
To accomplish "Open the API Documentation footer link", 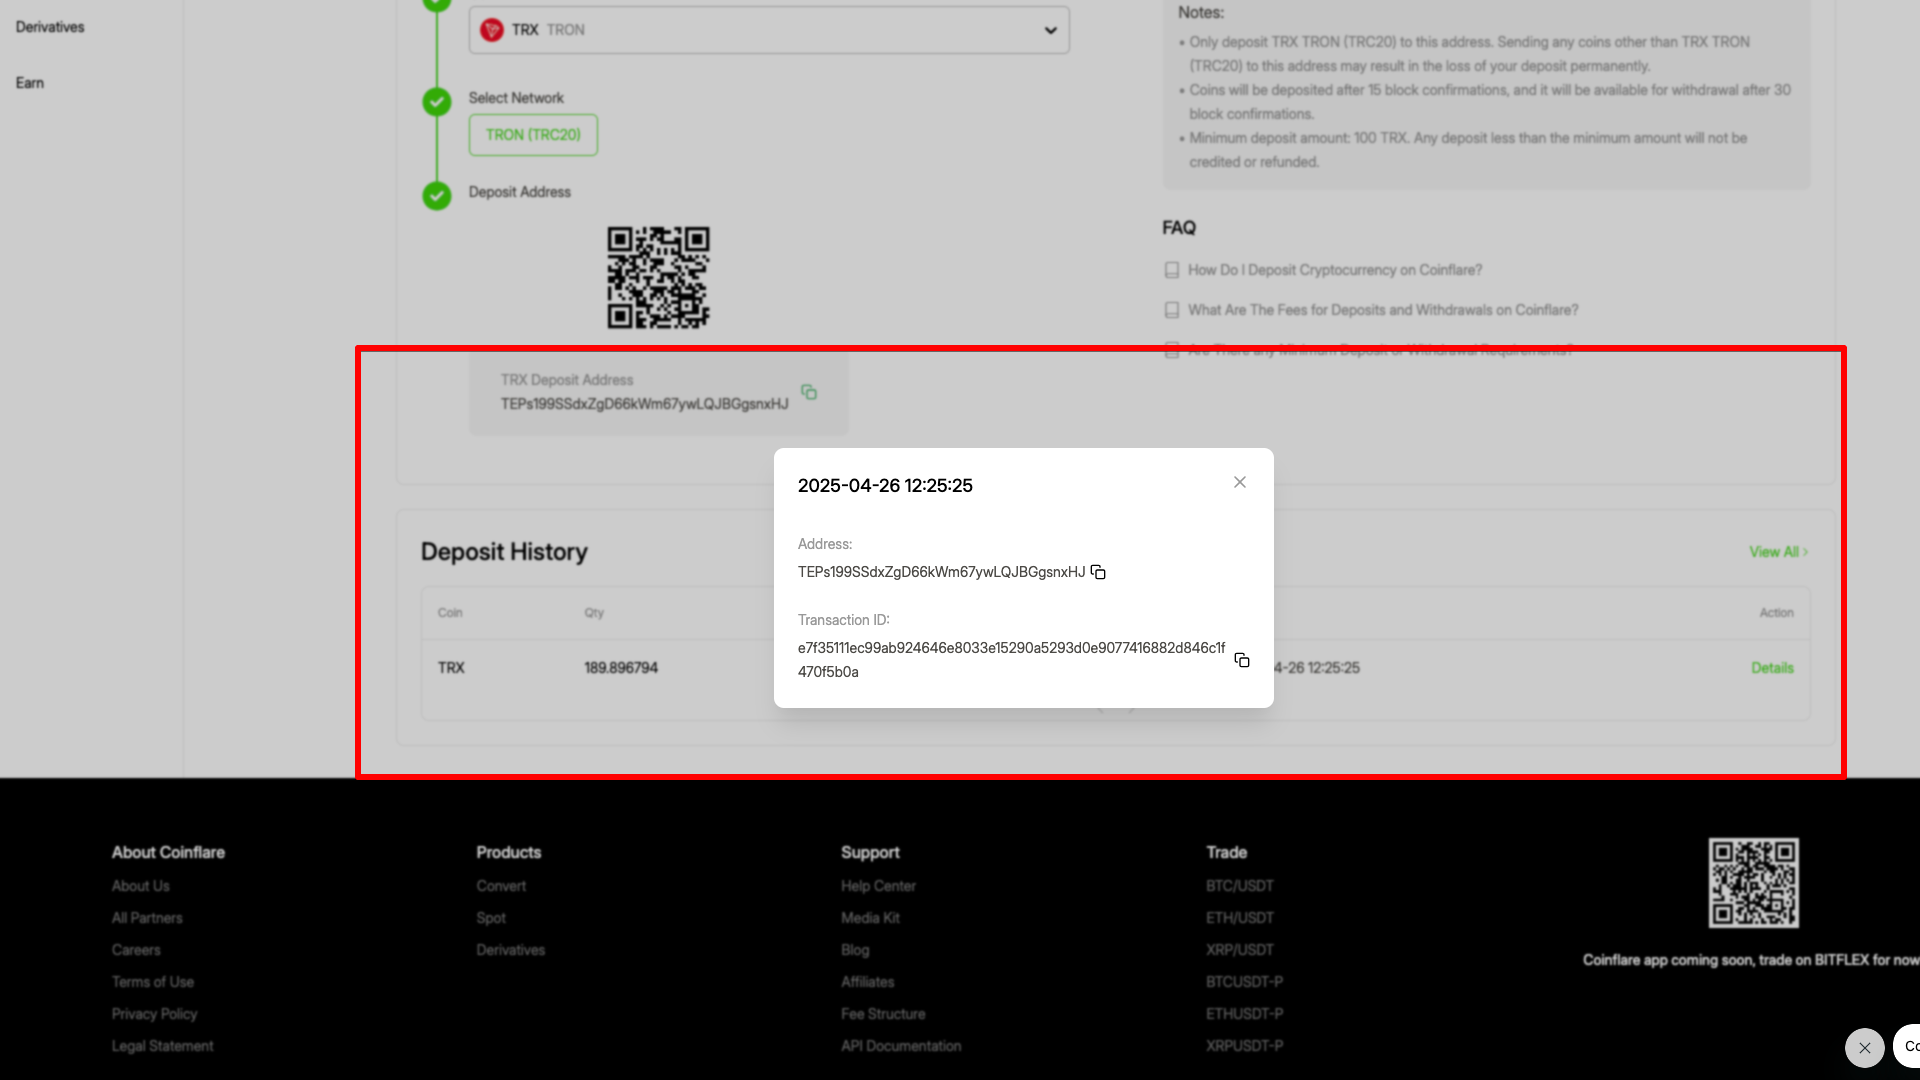I will [x=901, y=1046].
